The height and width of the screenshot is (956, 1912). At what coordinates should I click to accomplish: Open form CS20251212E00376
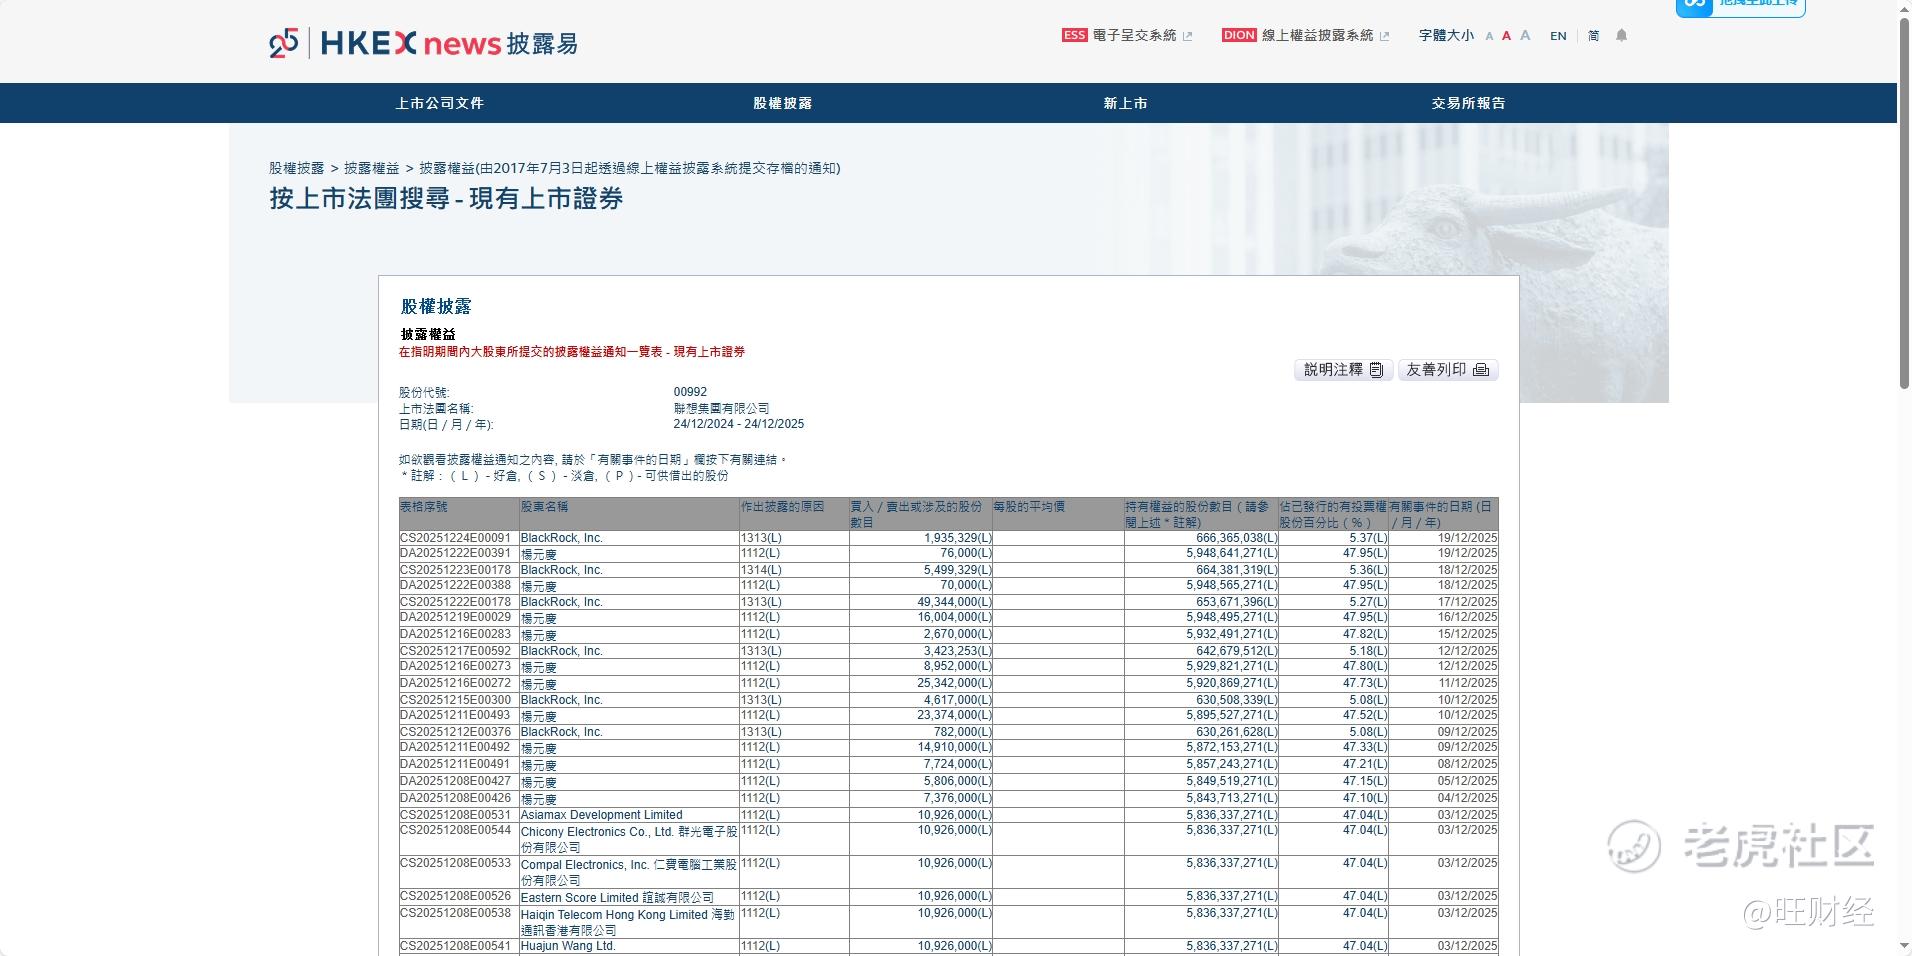coord(455,732)
